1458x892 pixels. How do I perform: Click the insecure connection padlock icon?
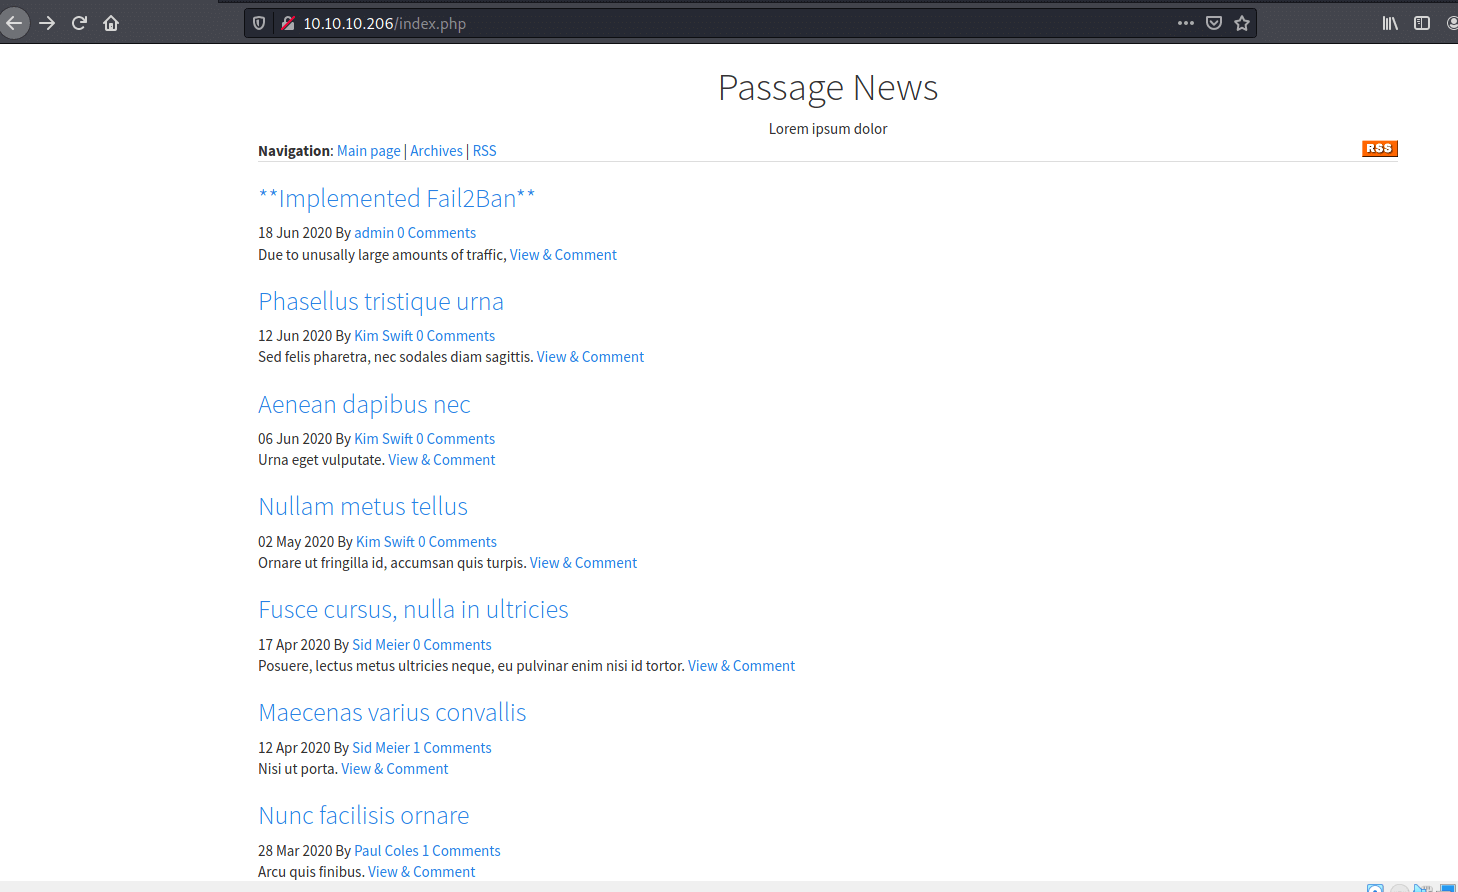point(288,23)
